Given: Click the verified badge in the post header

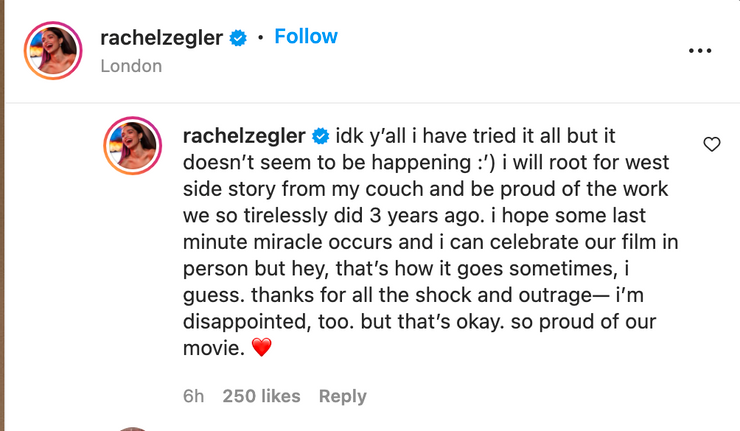Looking at the screenshot, I should tap(238, 38).
